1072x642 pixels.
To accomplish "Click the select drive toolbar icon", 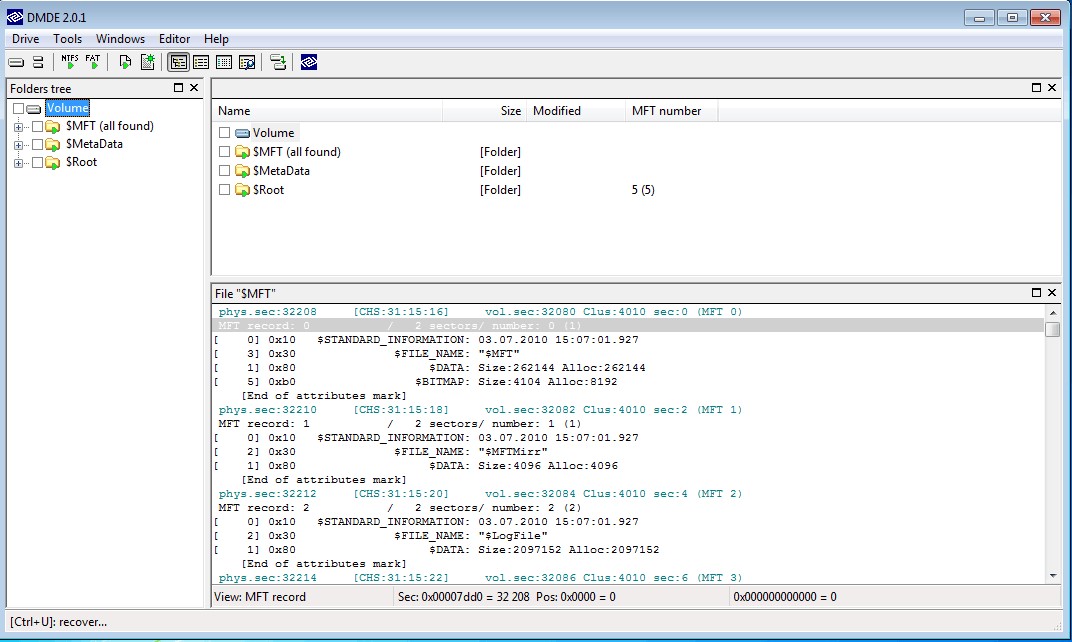I will click(x=16, y=62).
